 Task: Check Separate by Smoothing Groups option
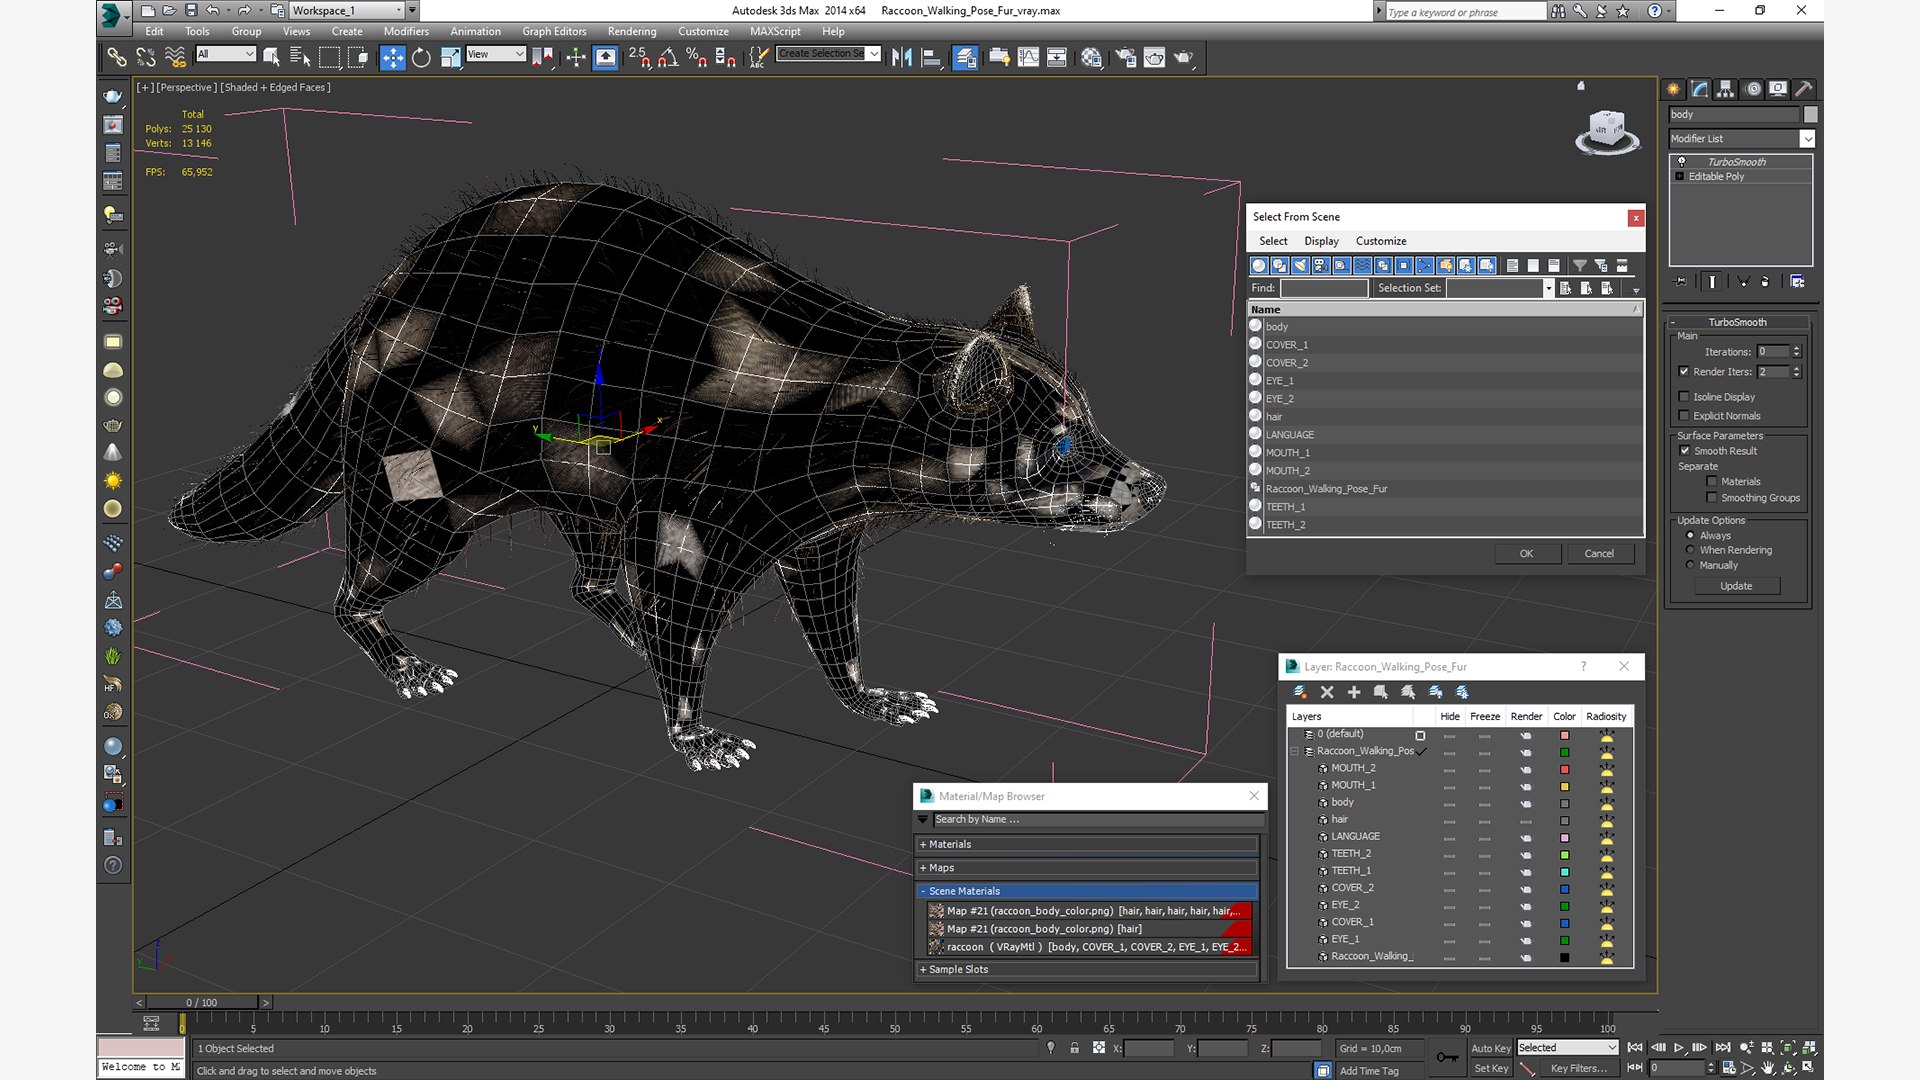click(x=1712, y=498)
